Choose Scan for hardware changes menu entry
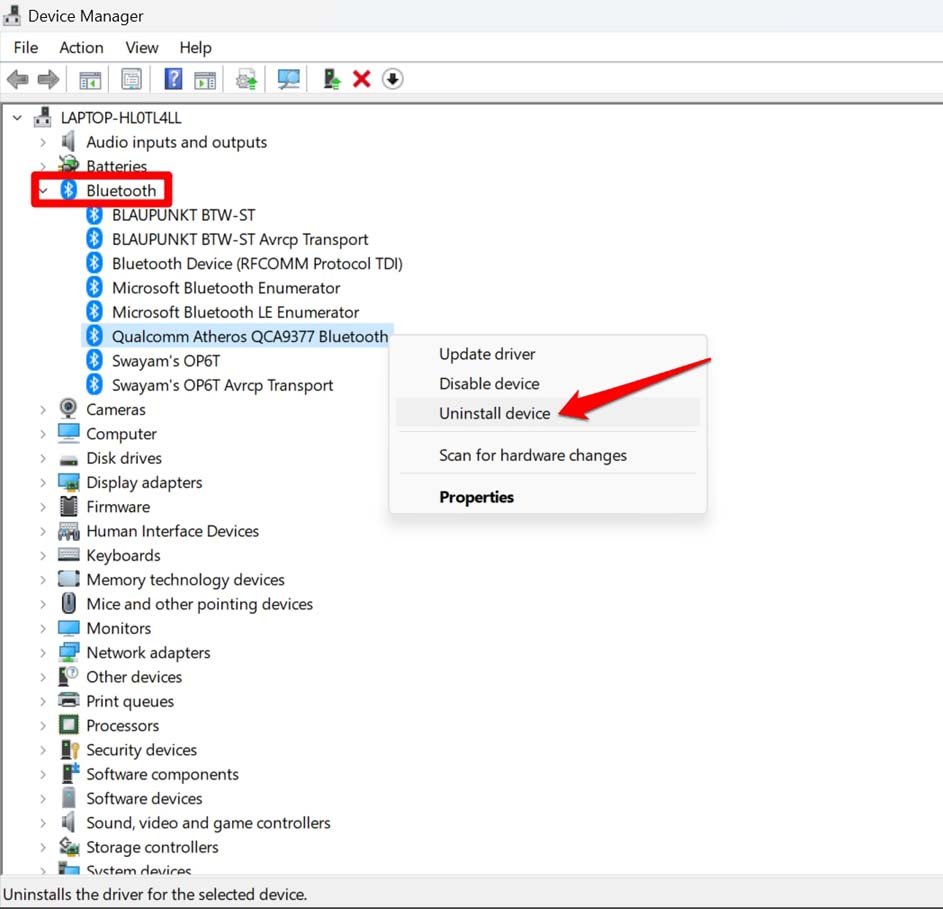This screenshot has height=909, width=943. click(548, 455)
